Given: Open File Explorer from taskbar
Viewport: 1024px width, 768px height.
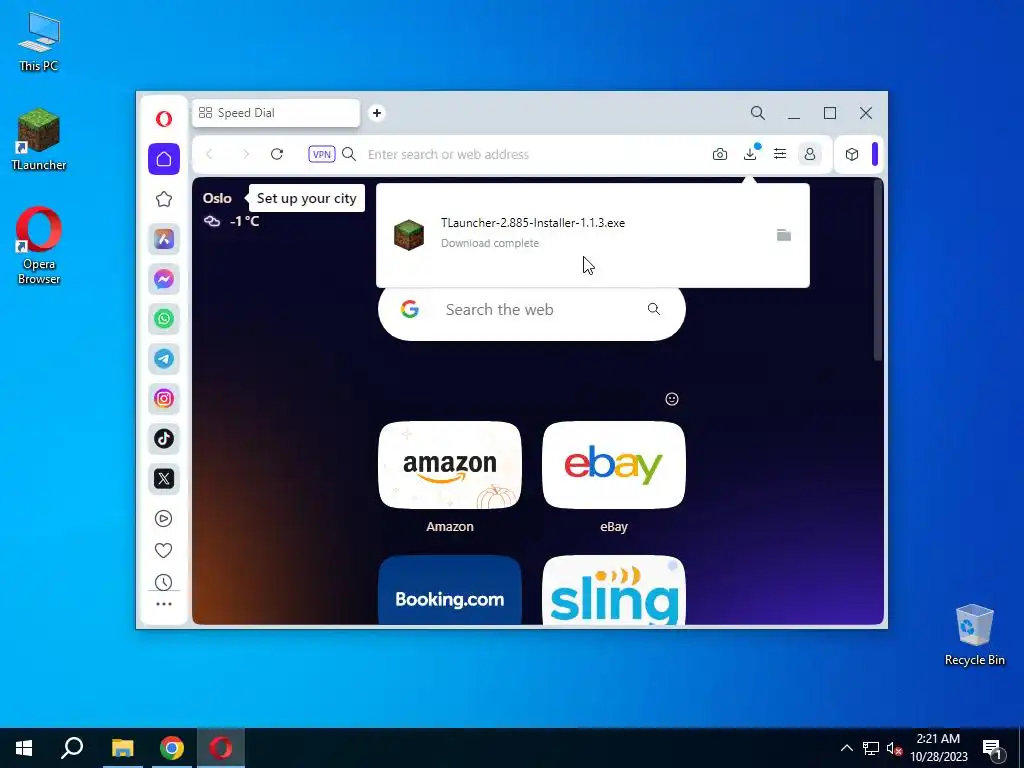Looking at the screenshot, I should tap(122, 748).
